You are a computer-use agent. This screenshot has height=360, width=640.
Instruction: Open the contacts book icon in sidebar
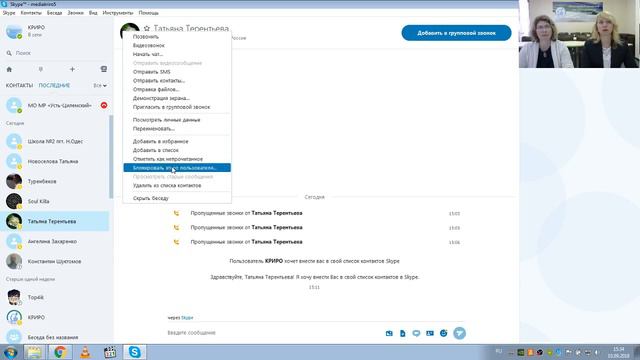104,69
